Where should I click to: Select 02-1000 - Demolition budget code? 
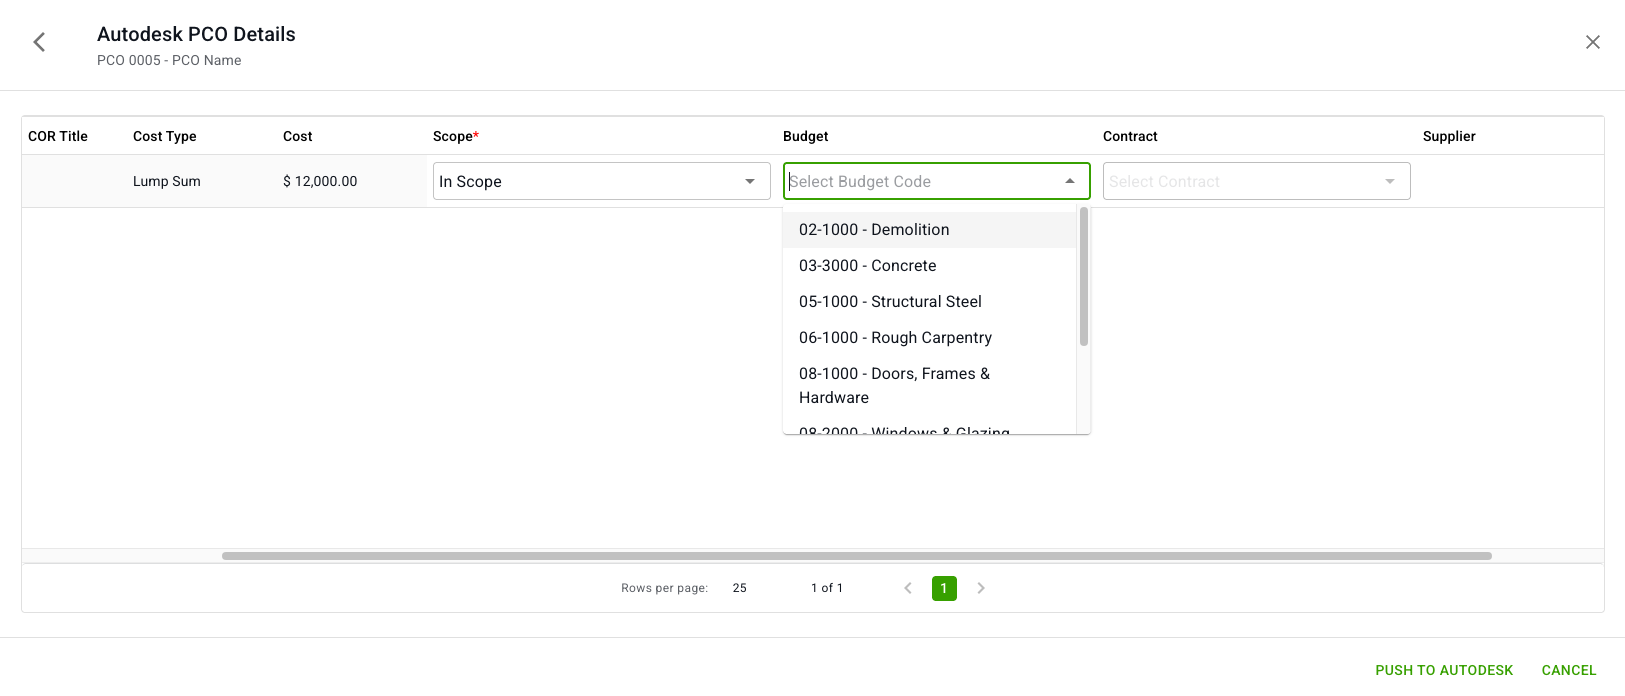tap(874, 230)
